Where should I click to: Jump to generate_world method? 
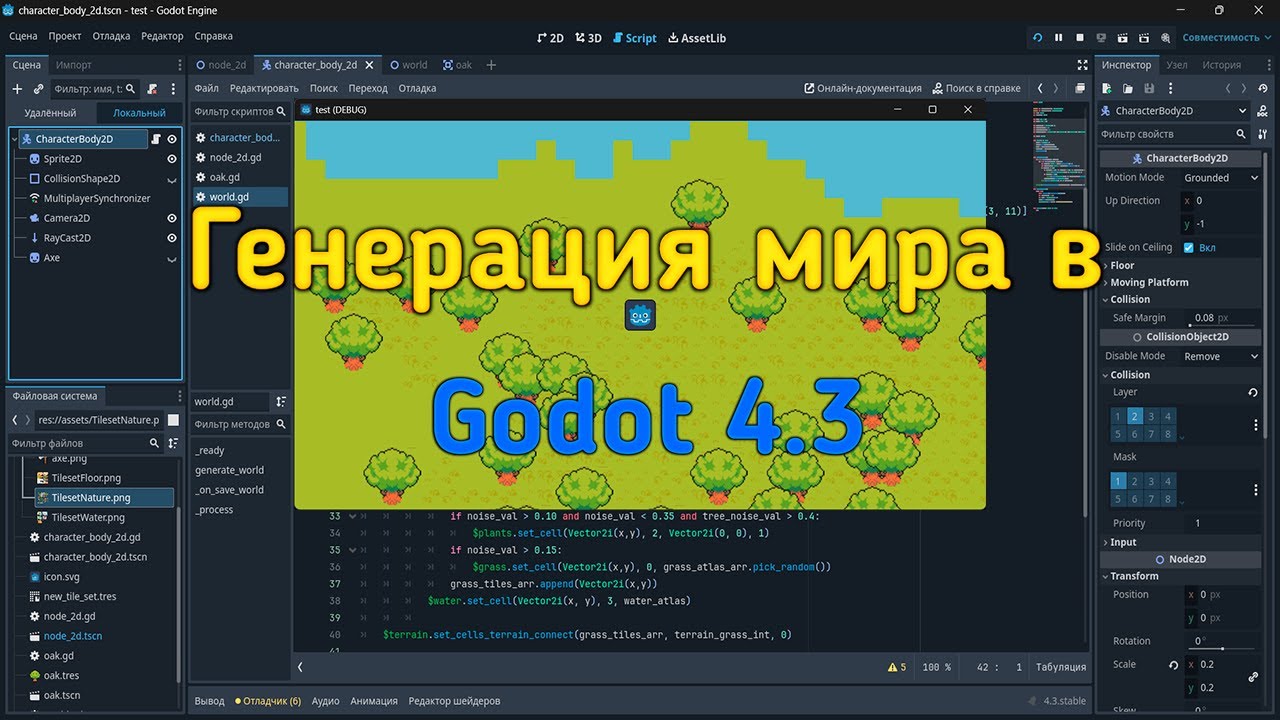coord(229,470)
